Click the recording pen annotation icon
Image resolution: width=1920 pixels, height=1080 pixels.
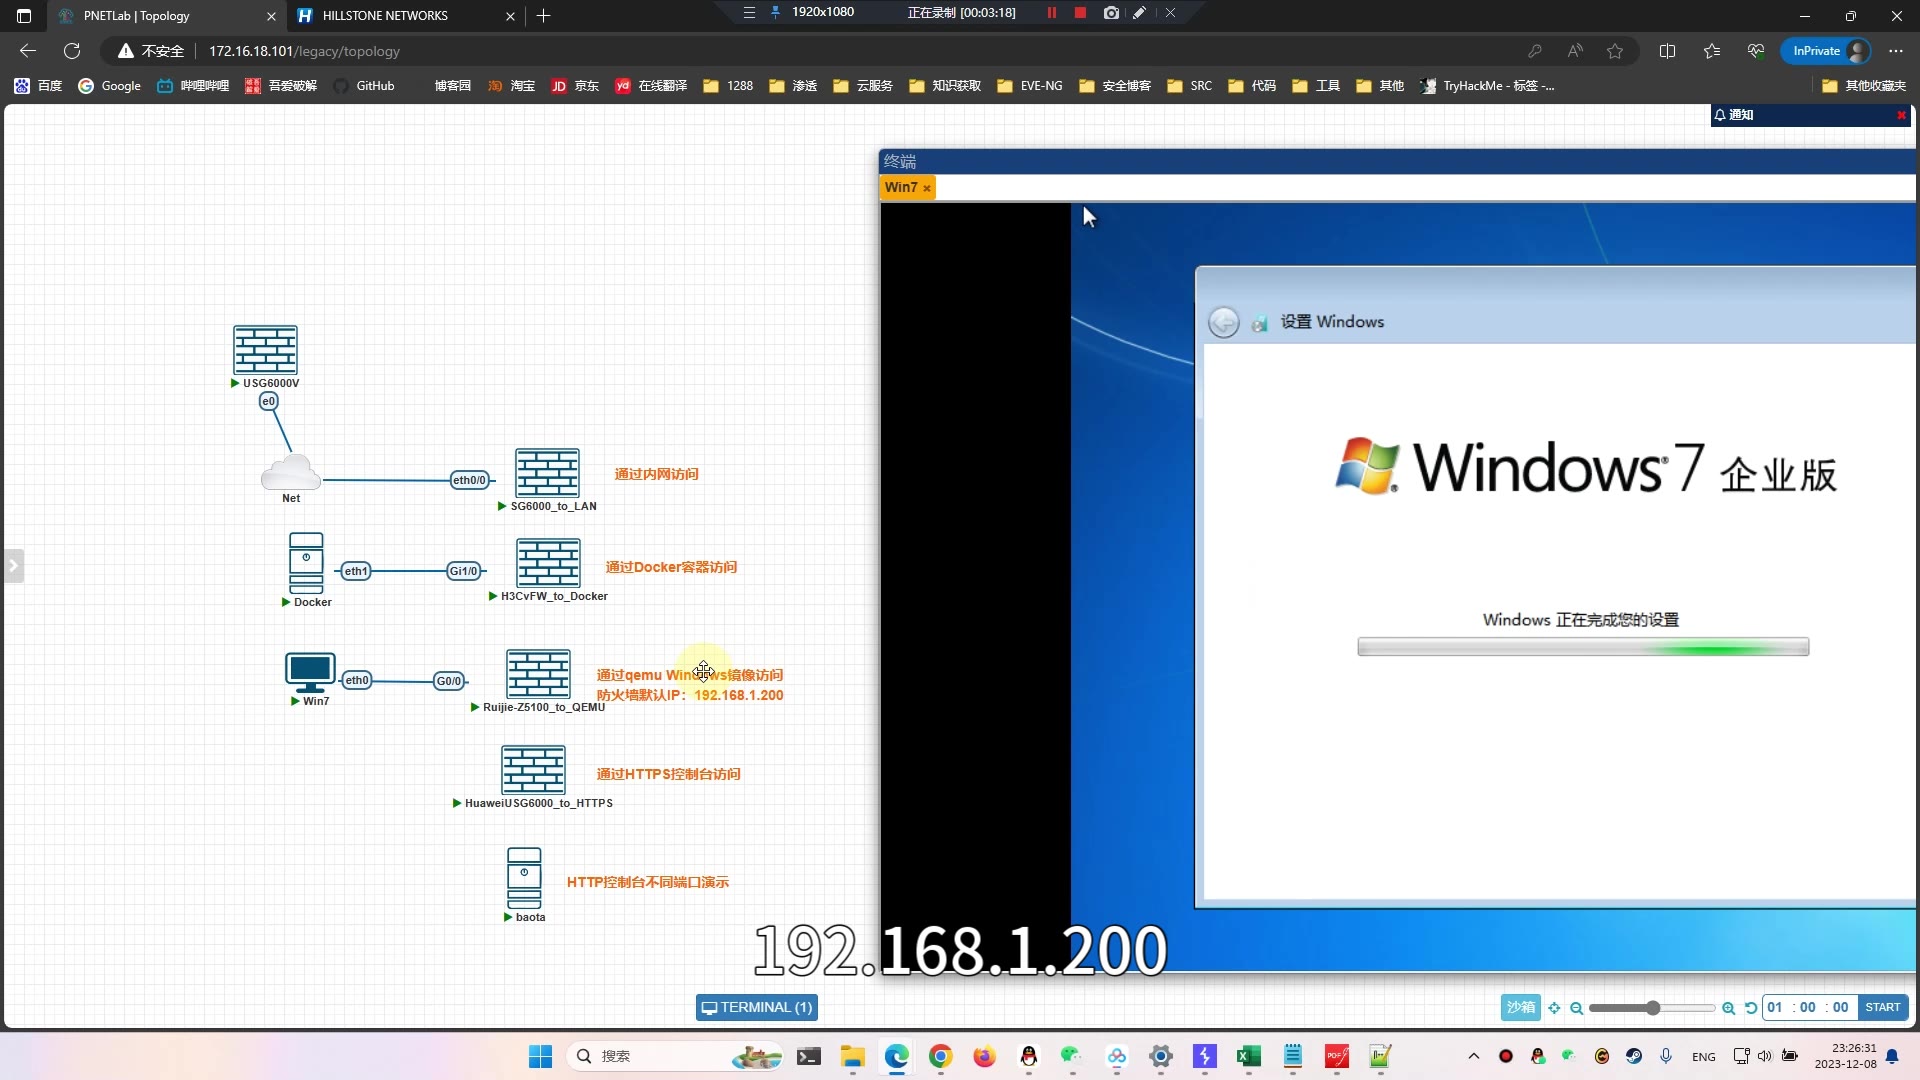(1139, 13)
